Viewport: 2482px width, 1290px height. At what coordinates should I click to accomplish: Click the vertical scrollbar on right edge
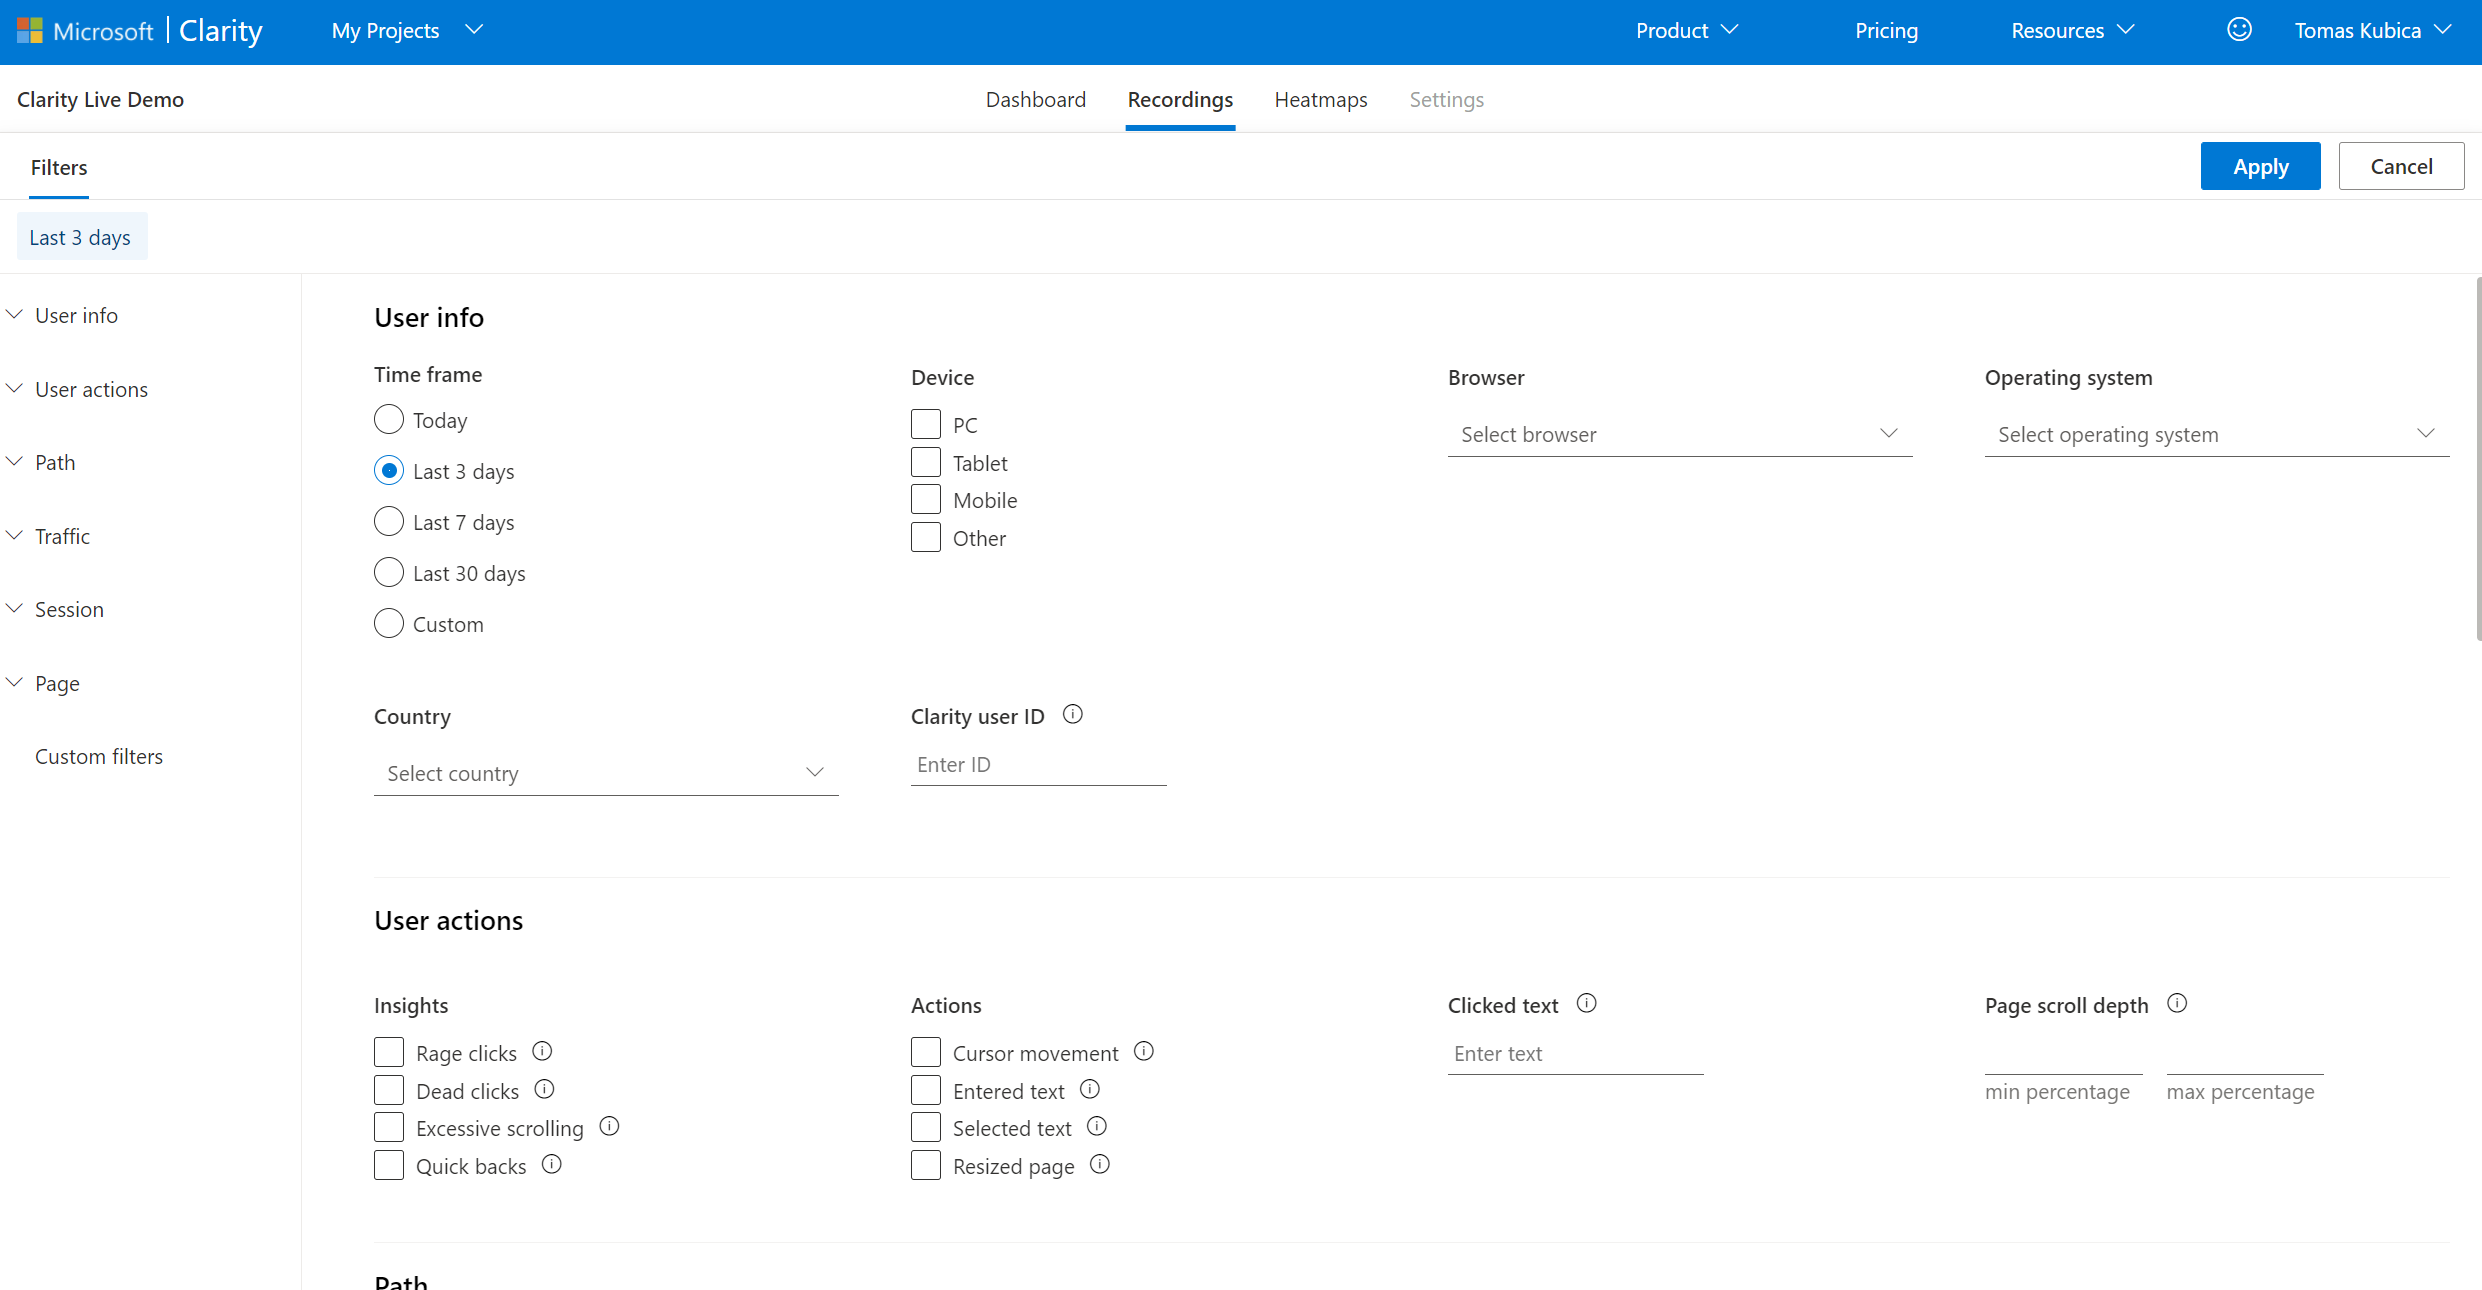pos(2477,460)
